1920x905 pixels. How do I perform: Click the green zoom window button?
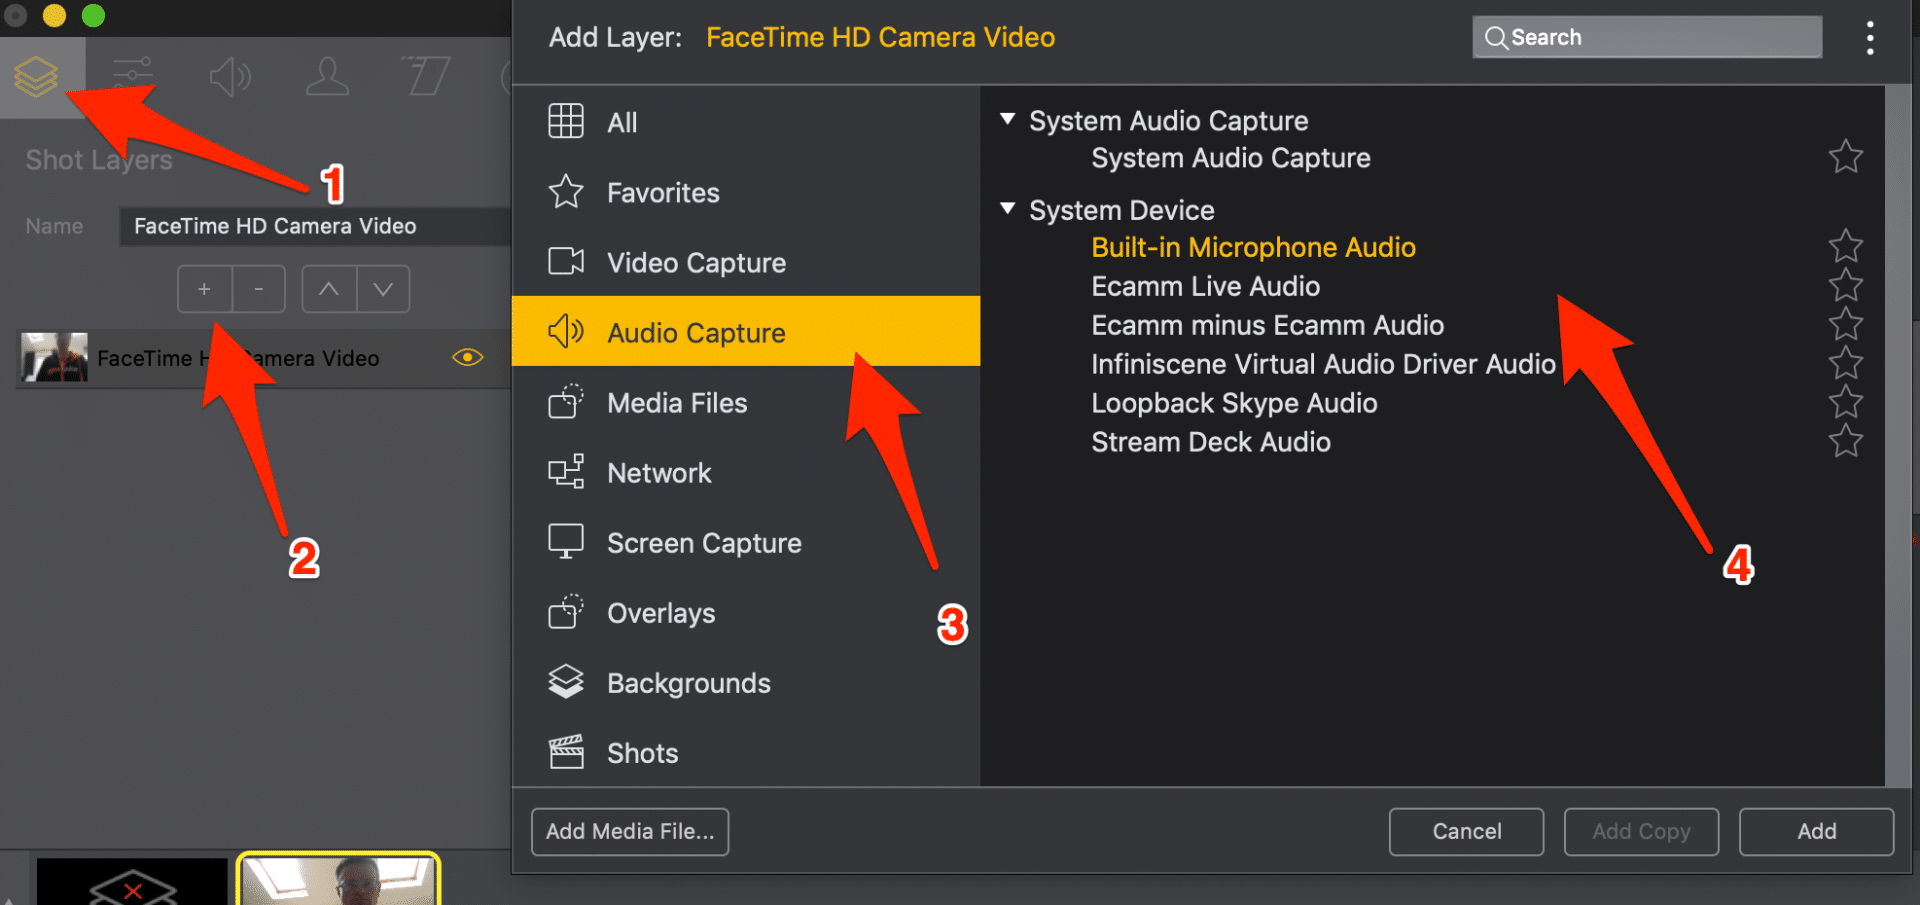(93, 15)
